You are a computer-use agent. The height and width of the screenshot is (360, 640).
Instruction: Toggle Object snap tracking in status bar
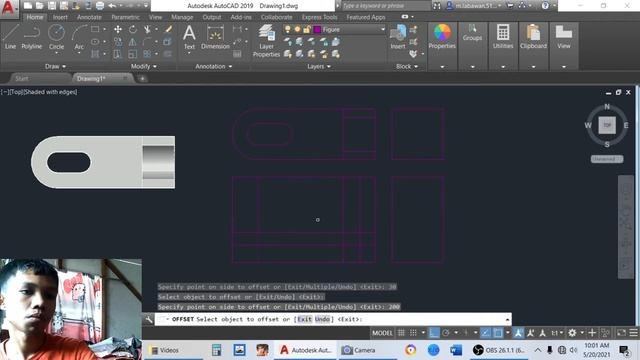[x=485, y=333]
